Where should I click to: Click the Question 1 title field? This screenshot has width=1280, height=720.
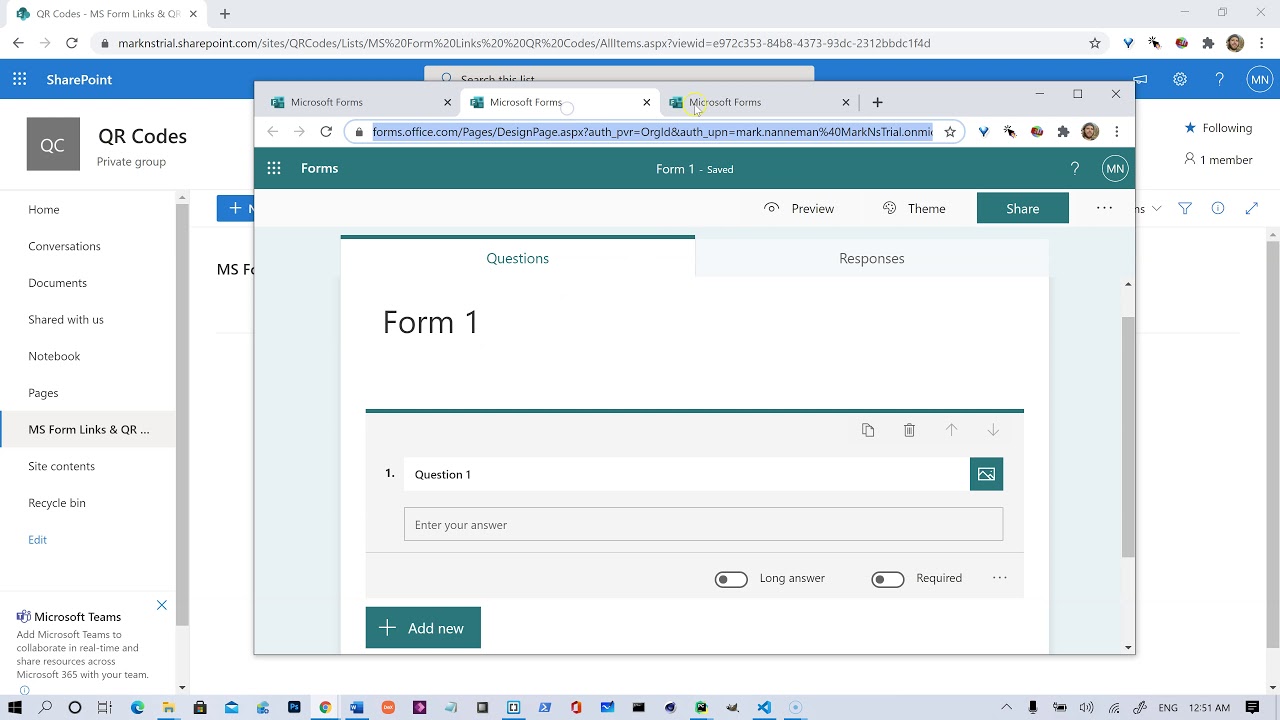686,474
